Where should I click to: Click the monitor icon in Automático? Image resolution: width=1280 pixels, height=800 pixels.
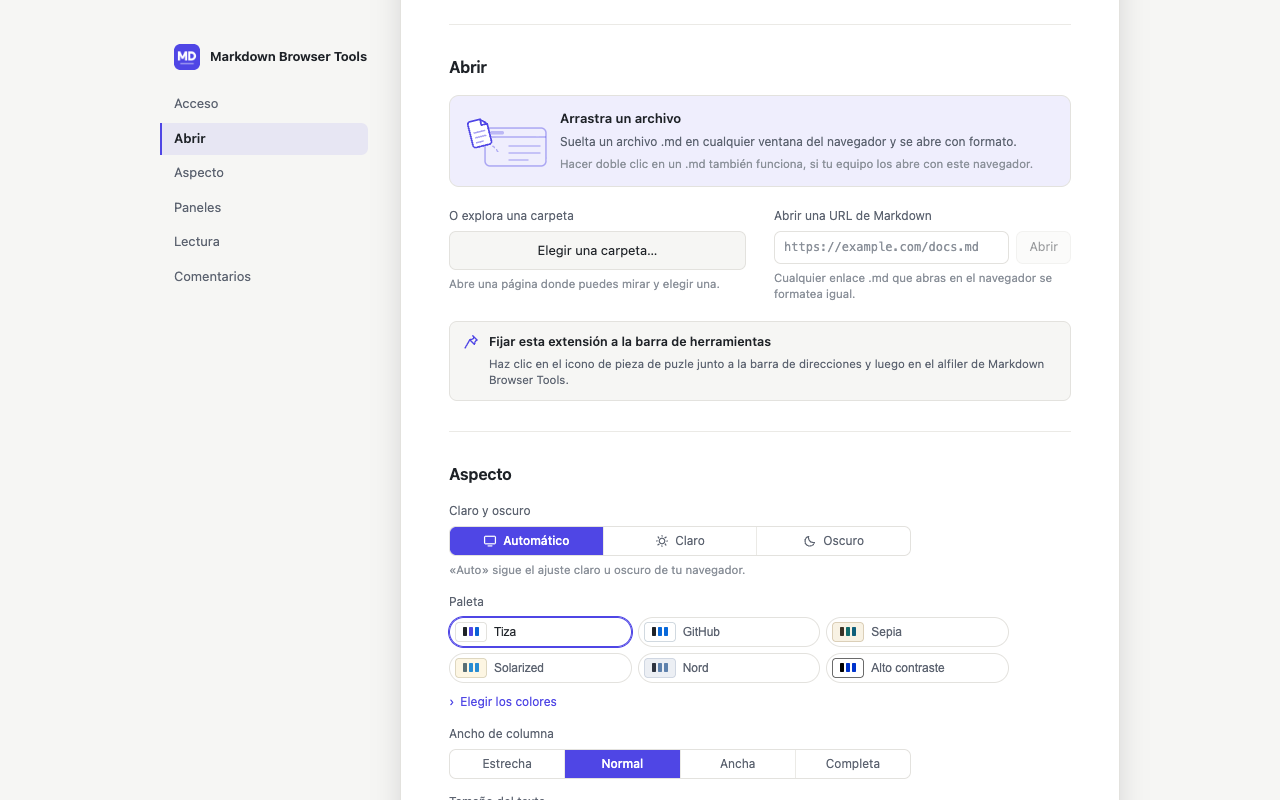coord(490,541)
